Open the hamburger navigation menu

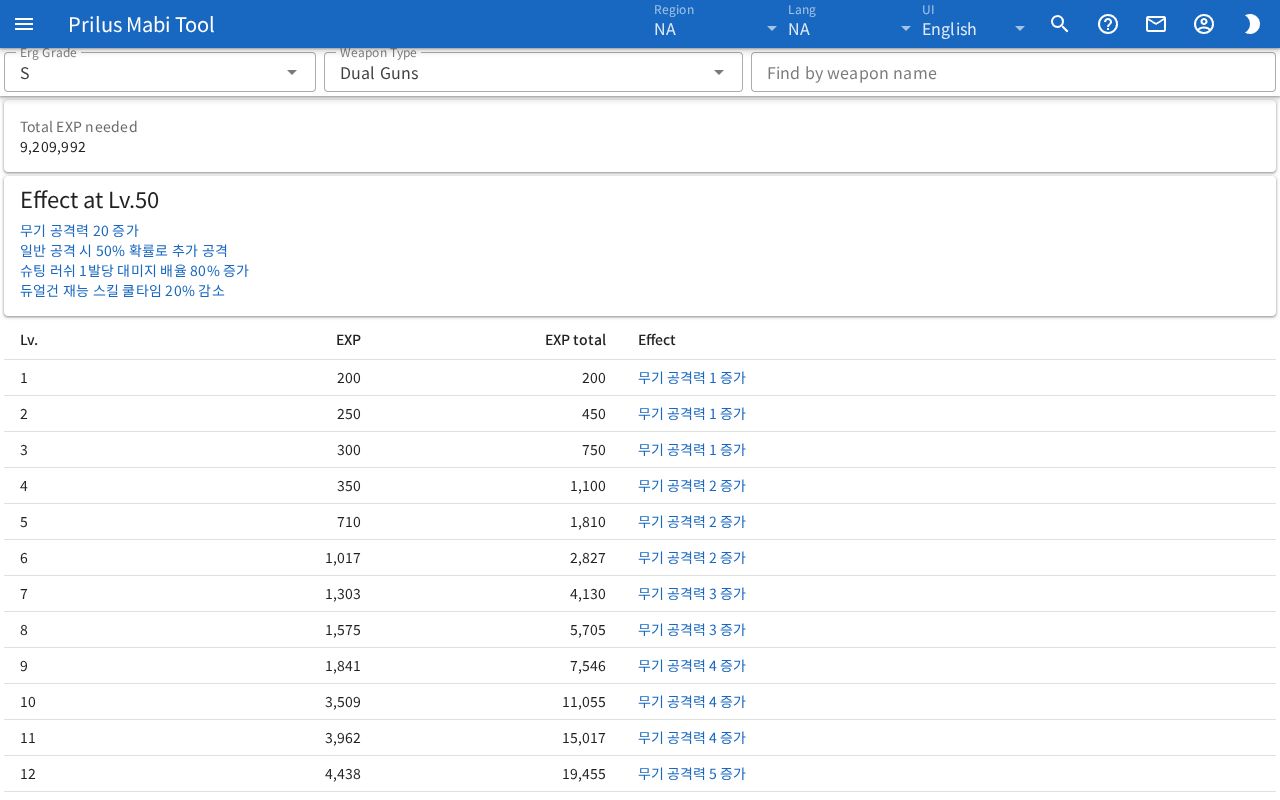pyautogui.click(x=24, y=24)
